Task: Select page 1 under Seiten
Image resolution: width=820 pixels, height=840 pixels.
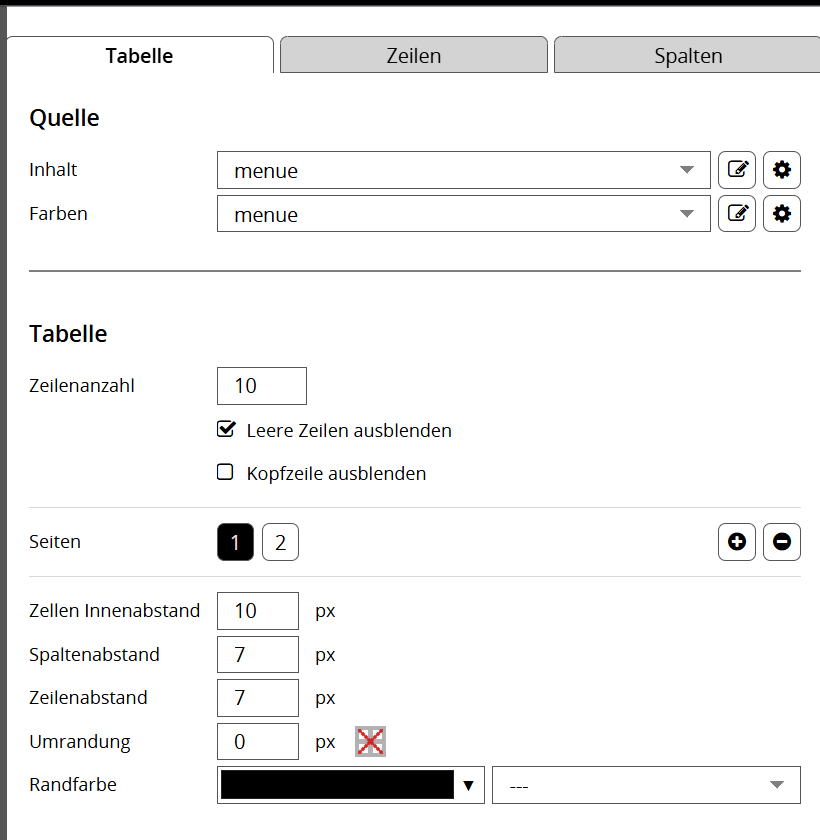Action: [x=235, y=543]
